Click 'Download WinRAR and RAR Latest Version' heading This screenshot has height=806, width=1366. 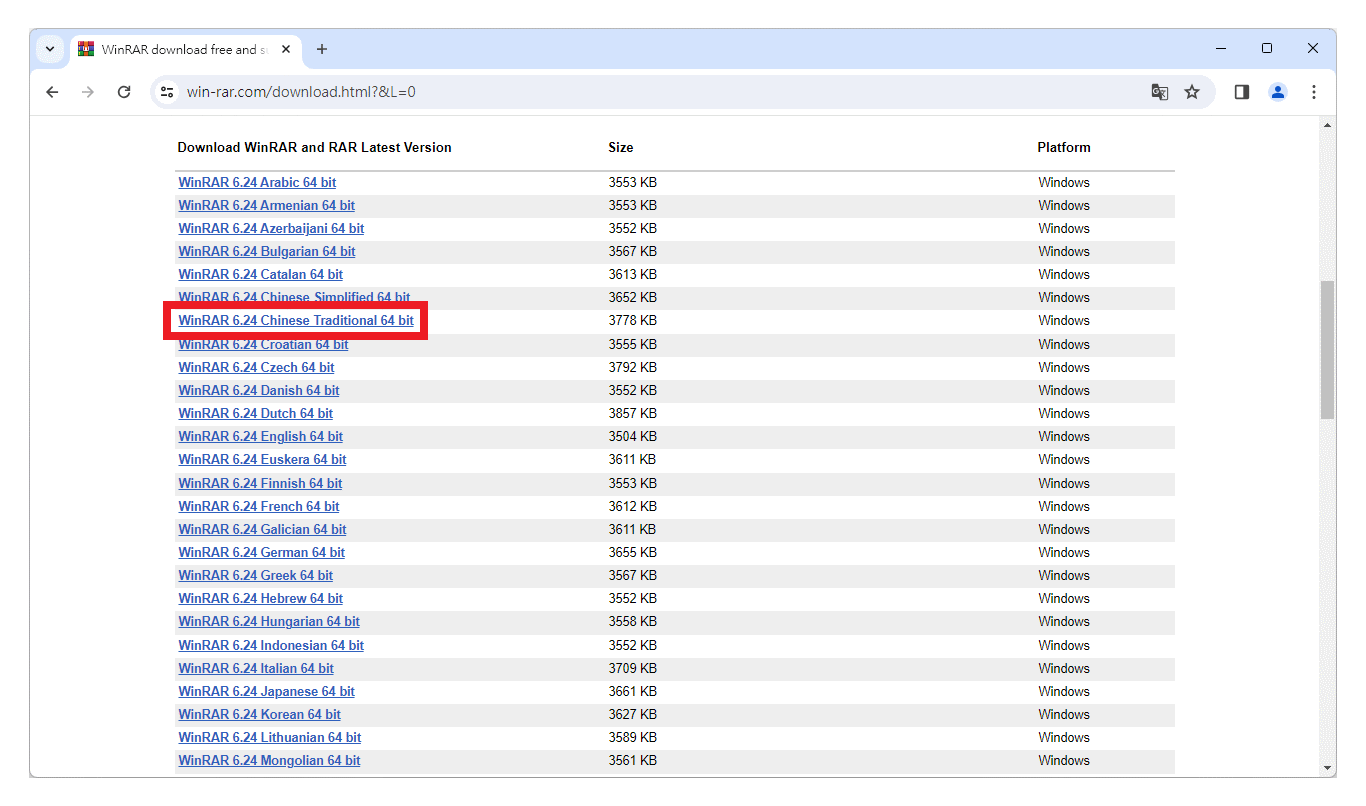(314, 147)
